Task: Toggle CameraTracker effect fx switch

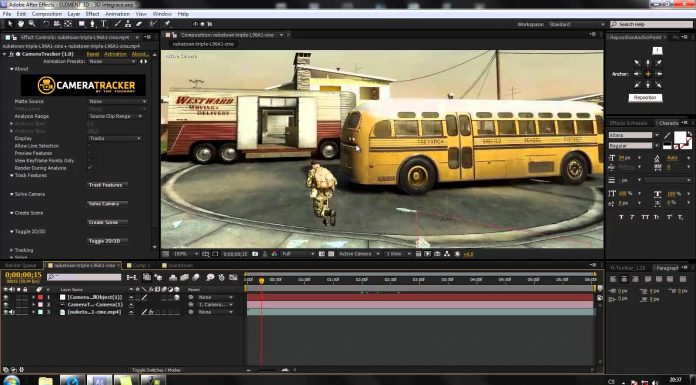Action: click(x=12, y=54)
